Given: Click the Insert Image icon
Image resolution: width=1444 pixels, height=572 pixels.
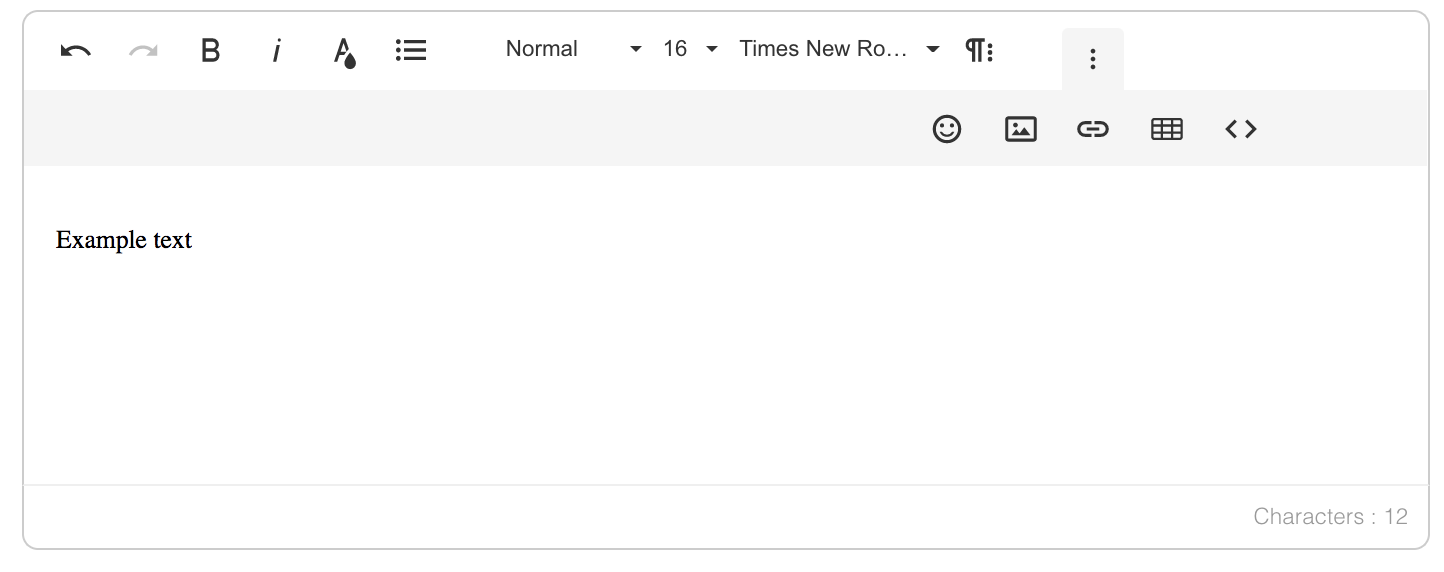Looking at the screenshot, I should [1020, 129].
